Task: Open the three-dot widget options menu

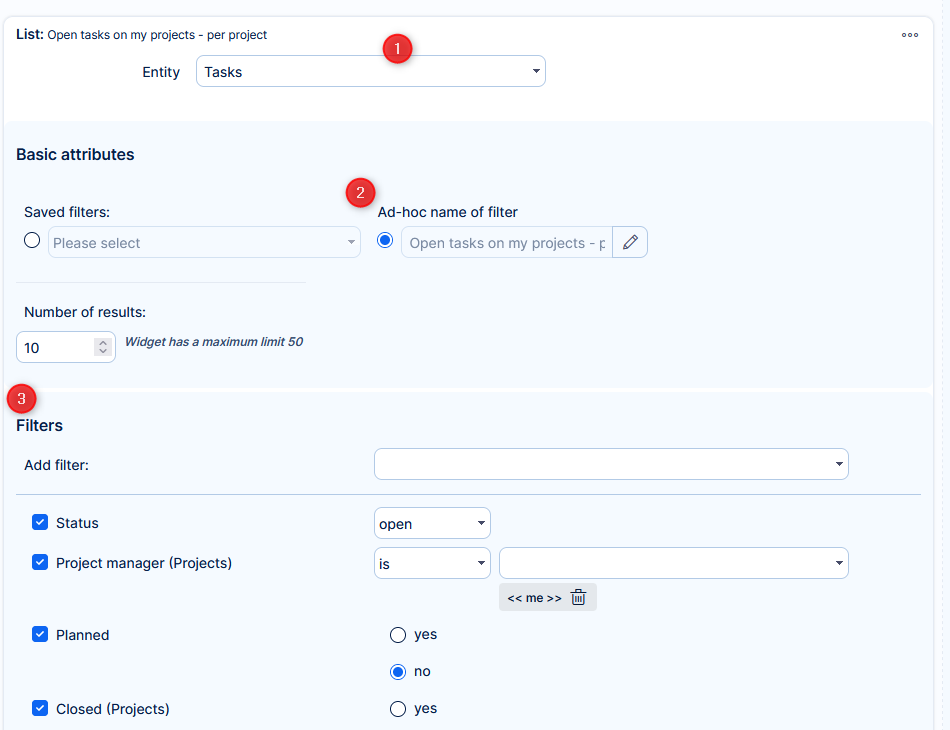Action: pyautogui.click(x=909, y=35)
